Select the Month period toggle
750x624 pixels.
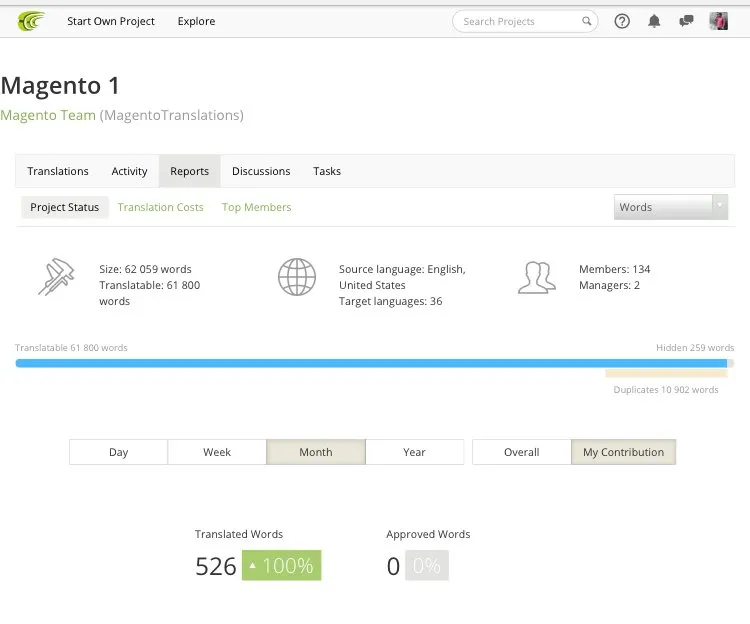point(316,452)
